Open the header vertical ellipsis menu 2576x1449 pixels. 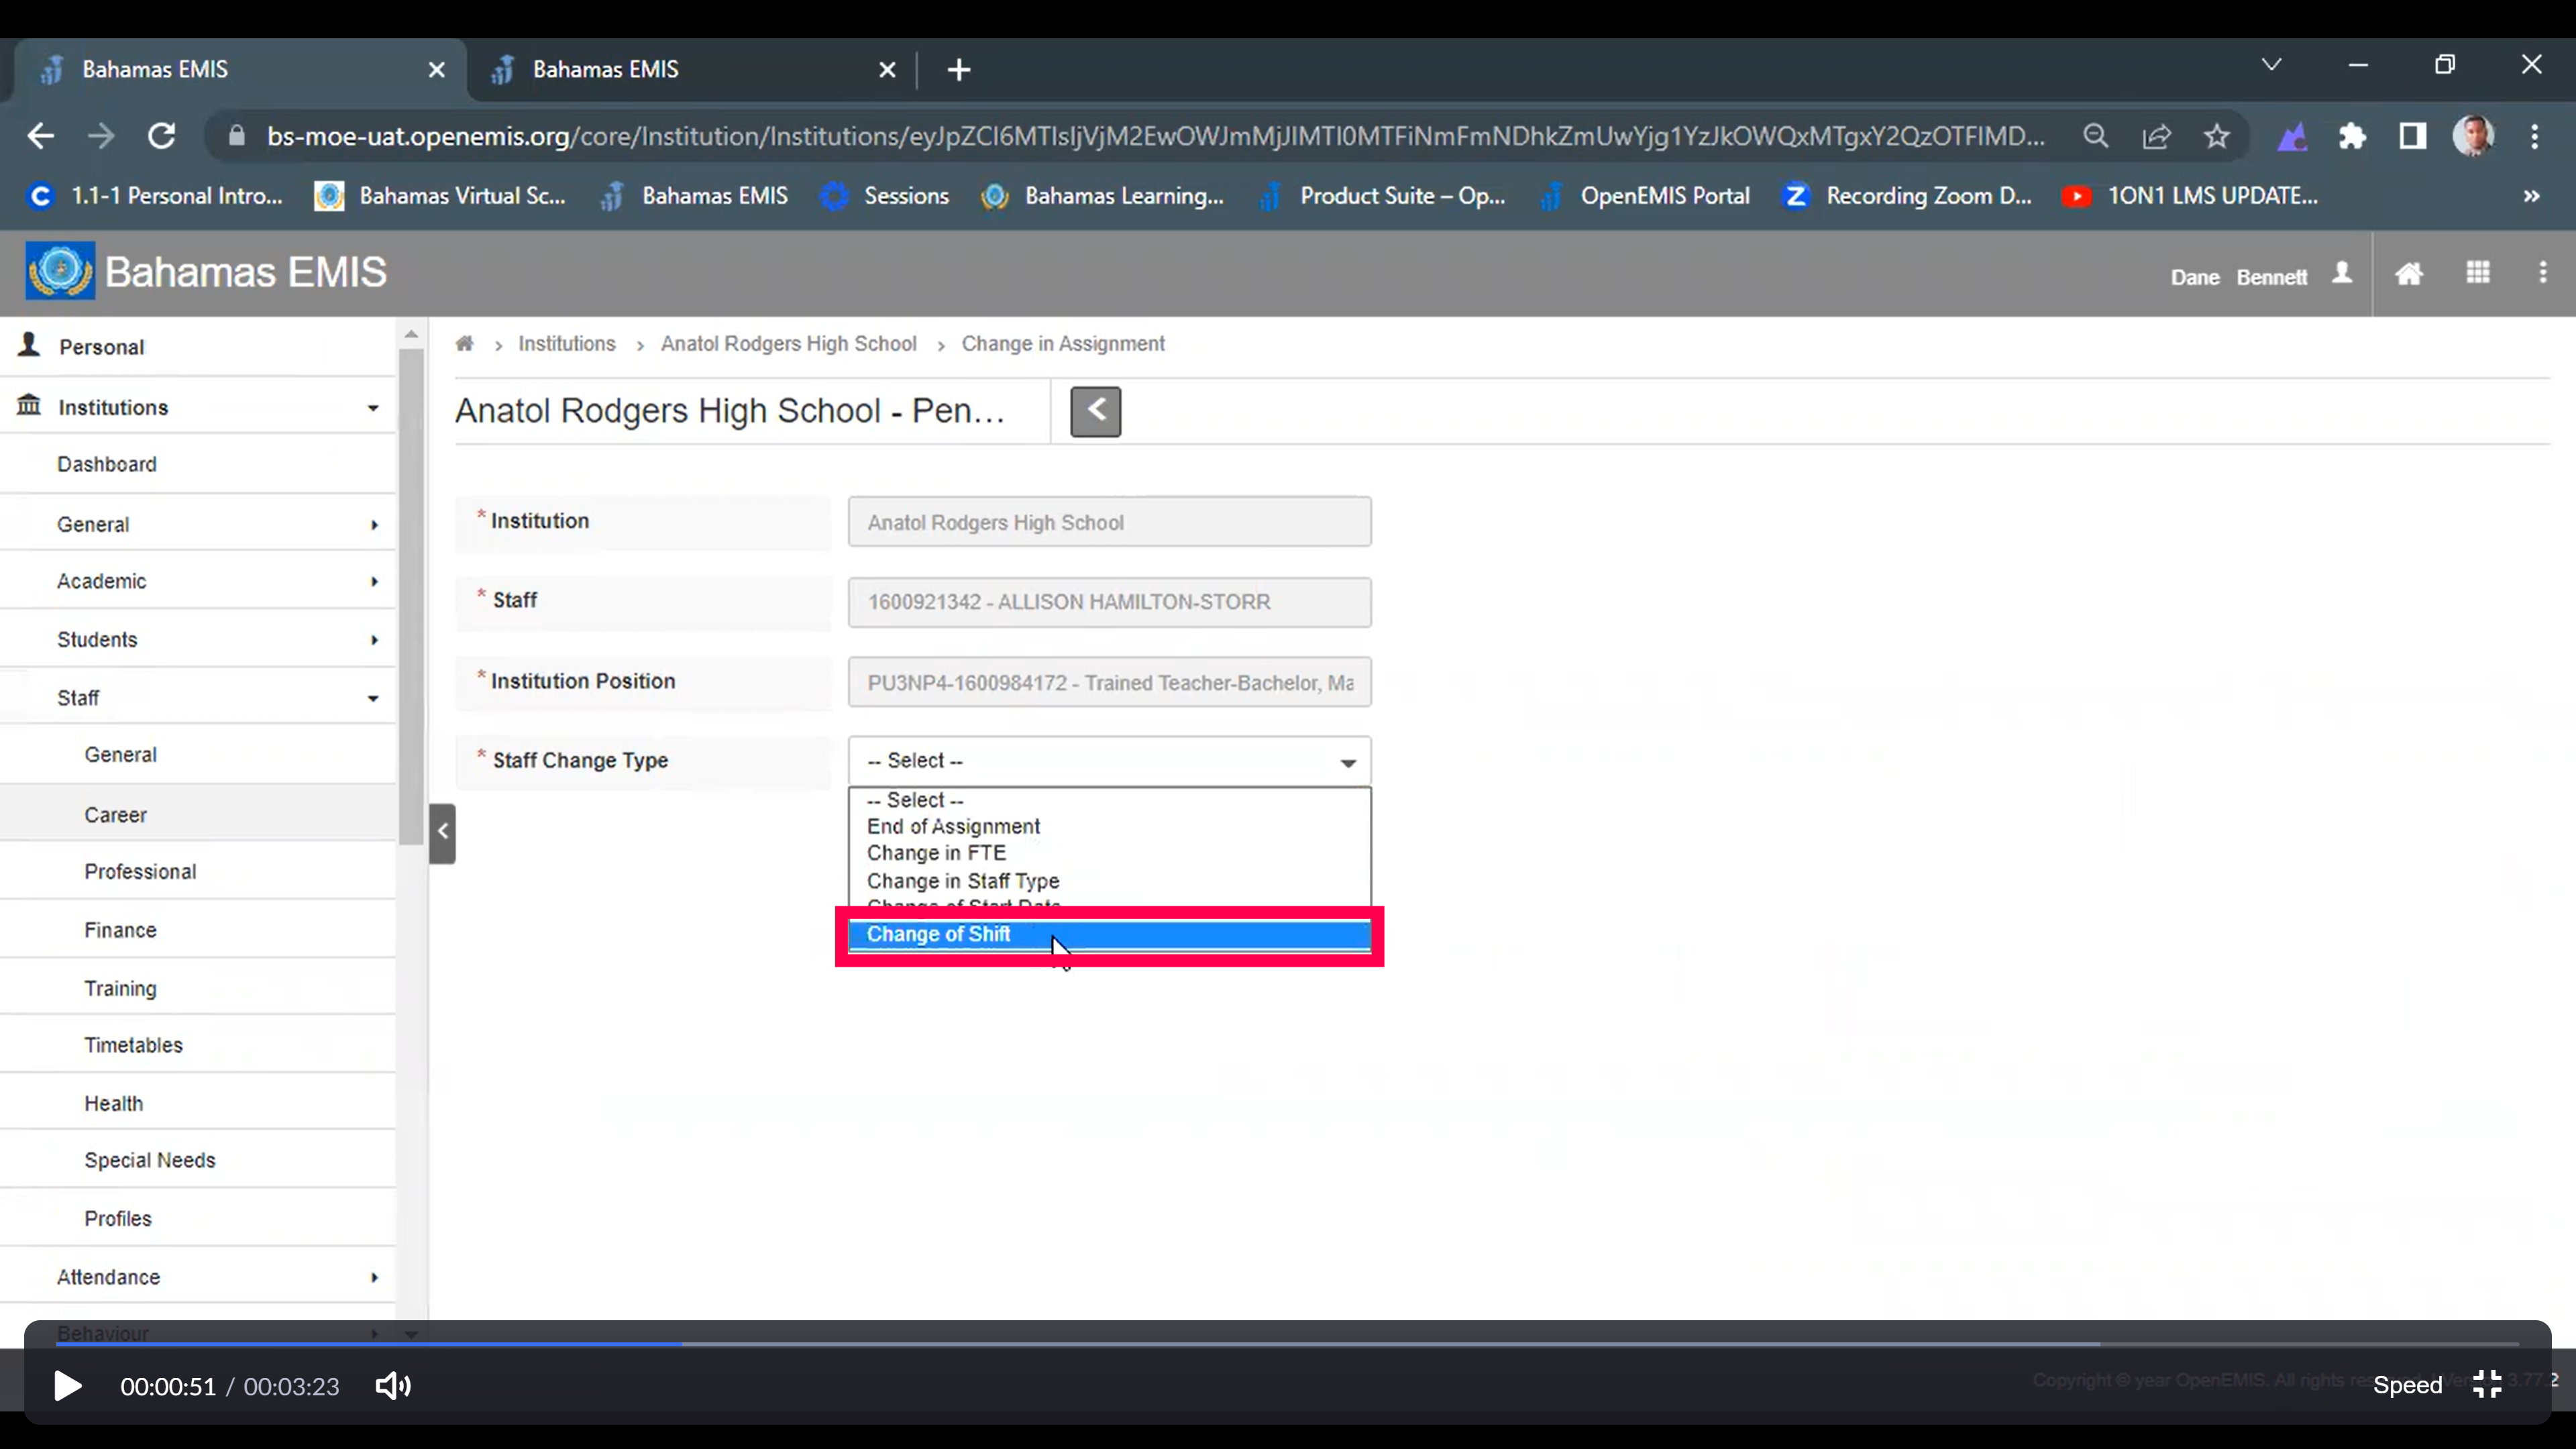click(2543, 273)
